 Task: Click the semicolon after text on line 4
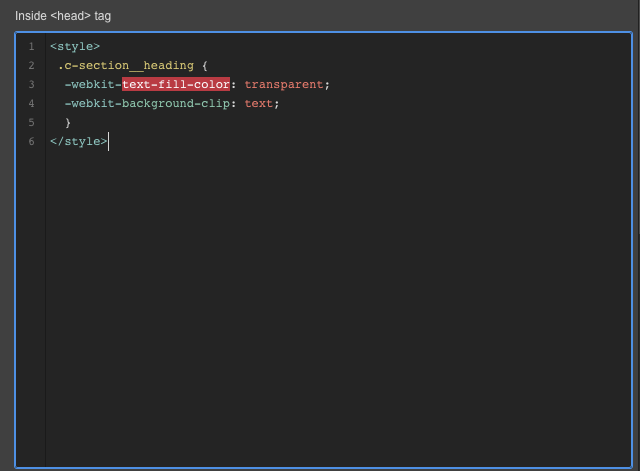(276, 104)
